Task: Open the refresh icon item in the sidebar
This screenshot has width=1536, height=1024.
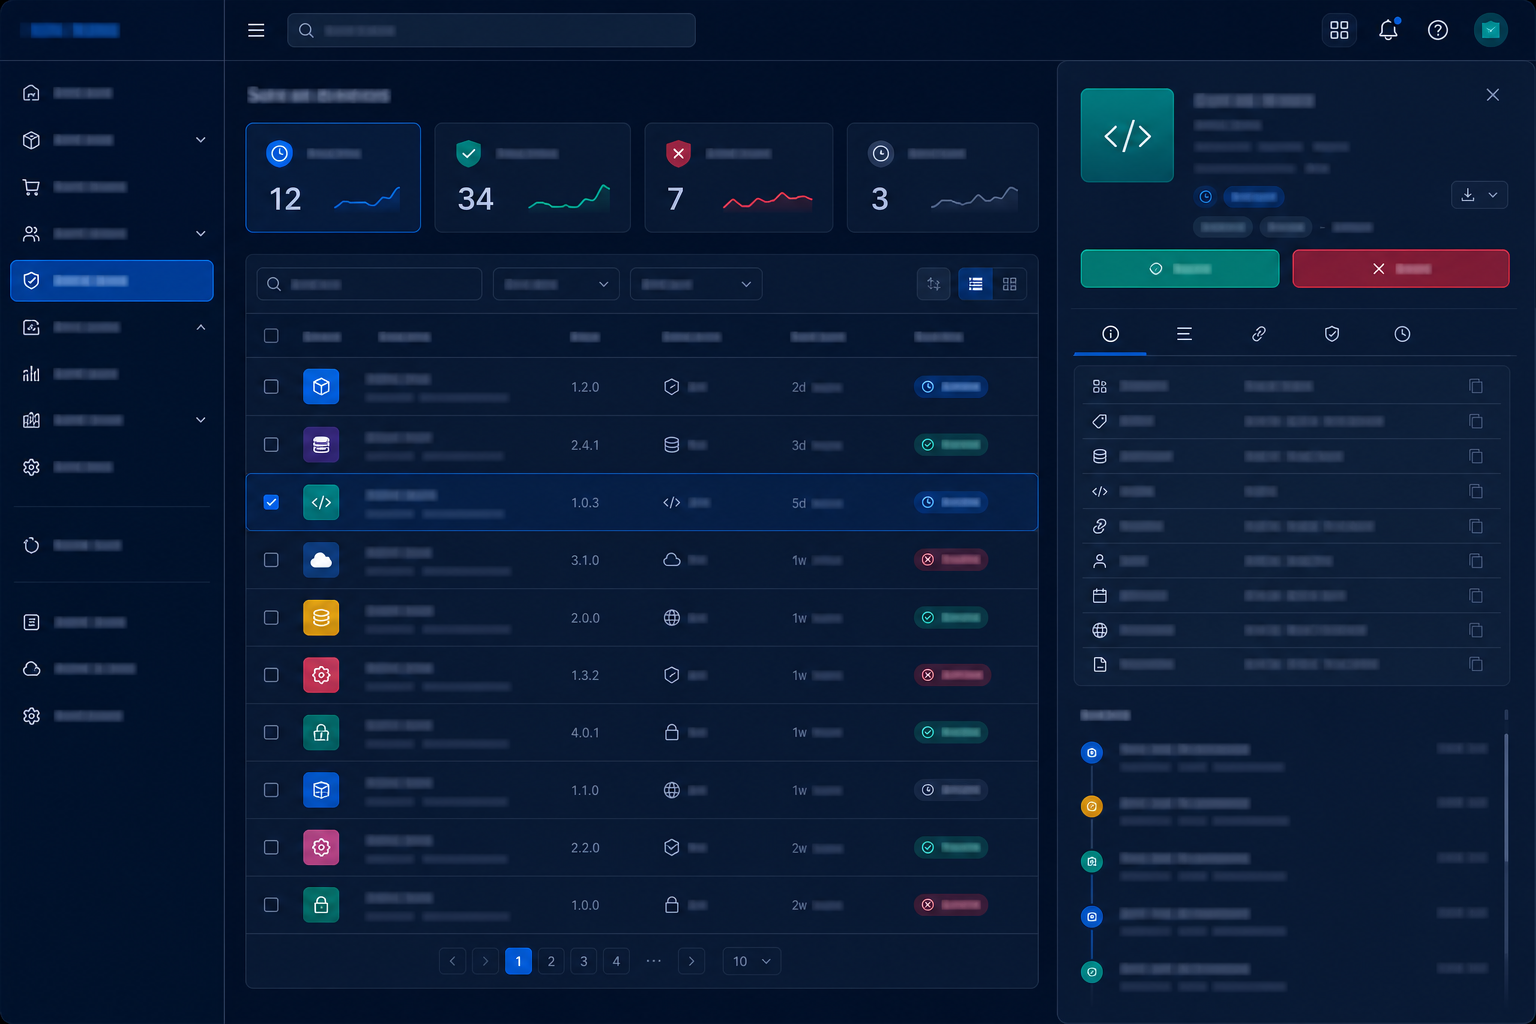Action: (x=31, y=545)
